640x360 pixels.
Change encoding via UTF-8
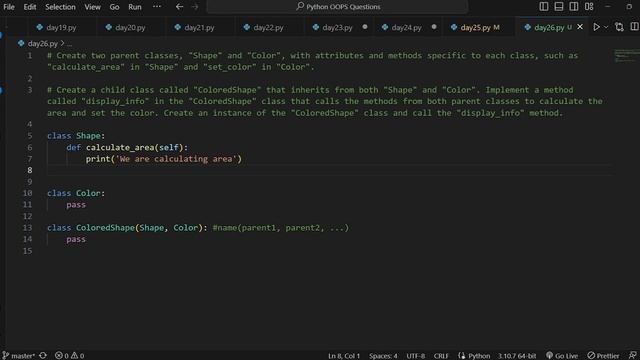[x=416, y=356]
